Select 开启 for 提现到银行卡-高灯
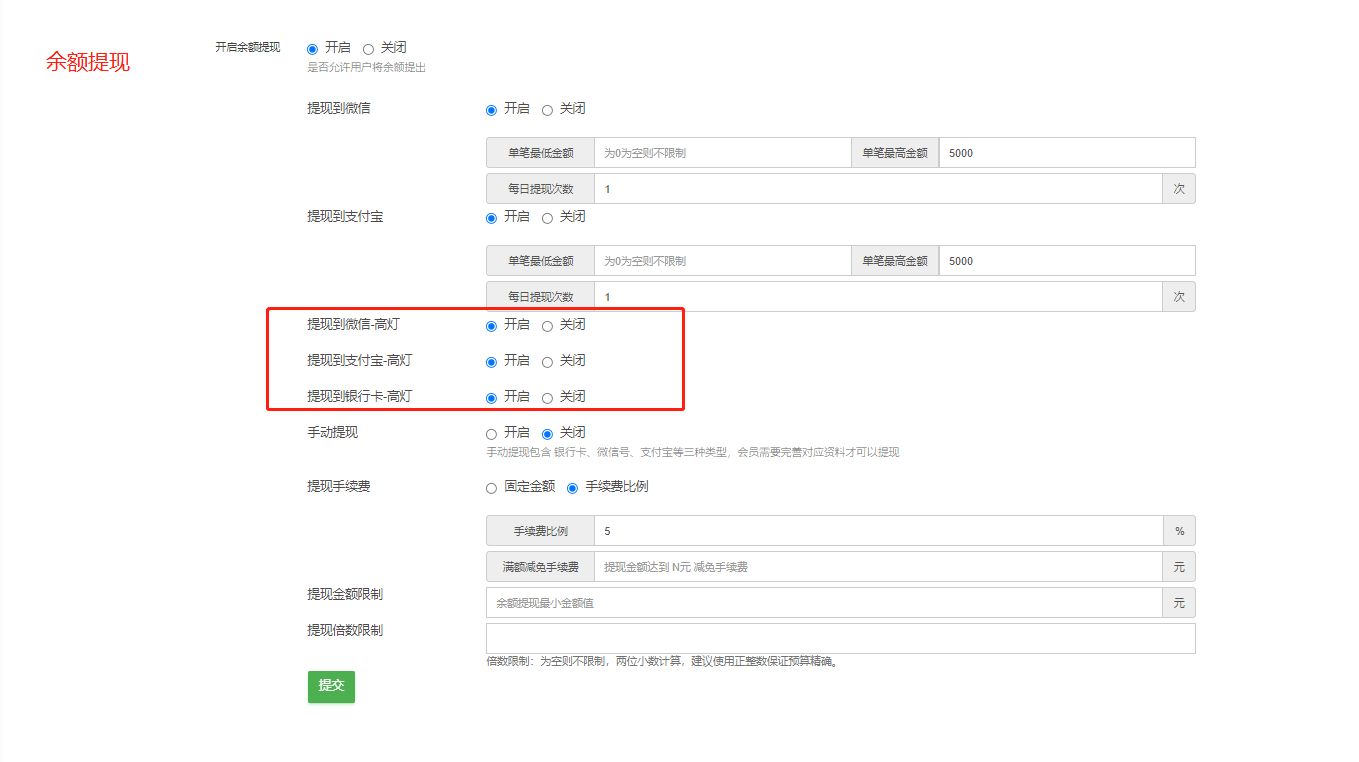This screenshot has width=1359, height=762. click(491, 398)
